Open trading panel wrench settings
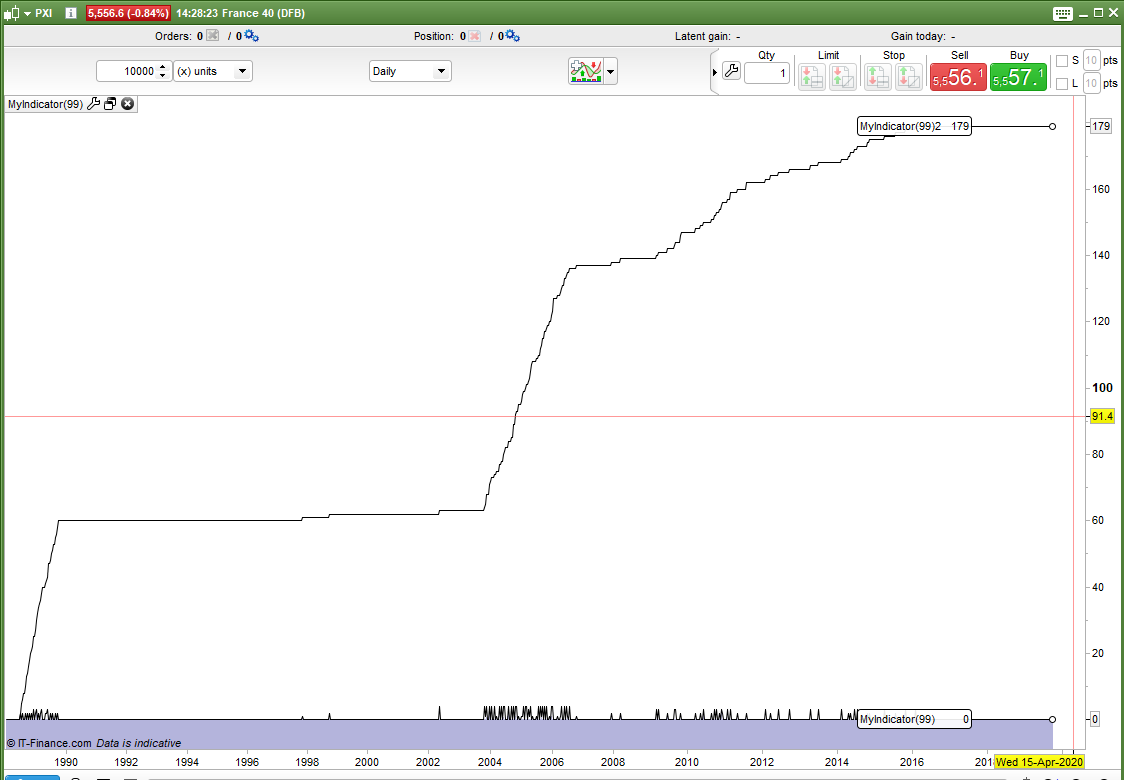Viewport: 1124px width, 780px height. [x=731, y=71]
